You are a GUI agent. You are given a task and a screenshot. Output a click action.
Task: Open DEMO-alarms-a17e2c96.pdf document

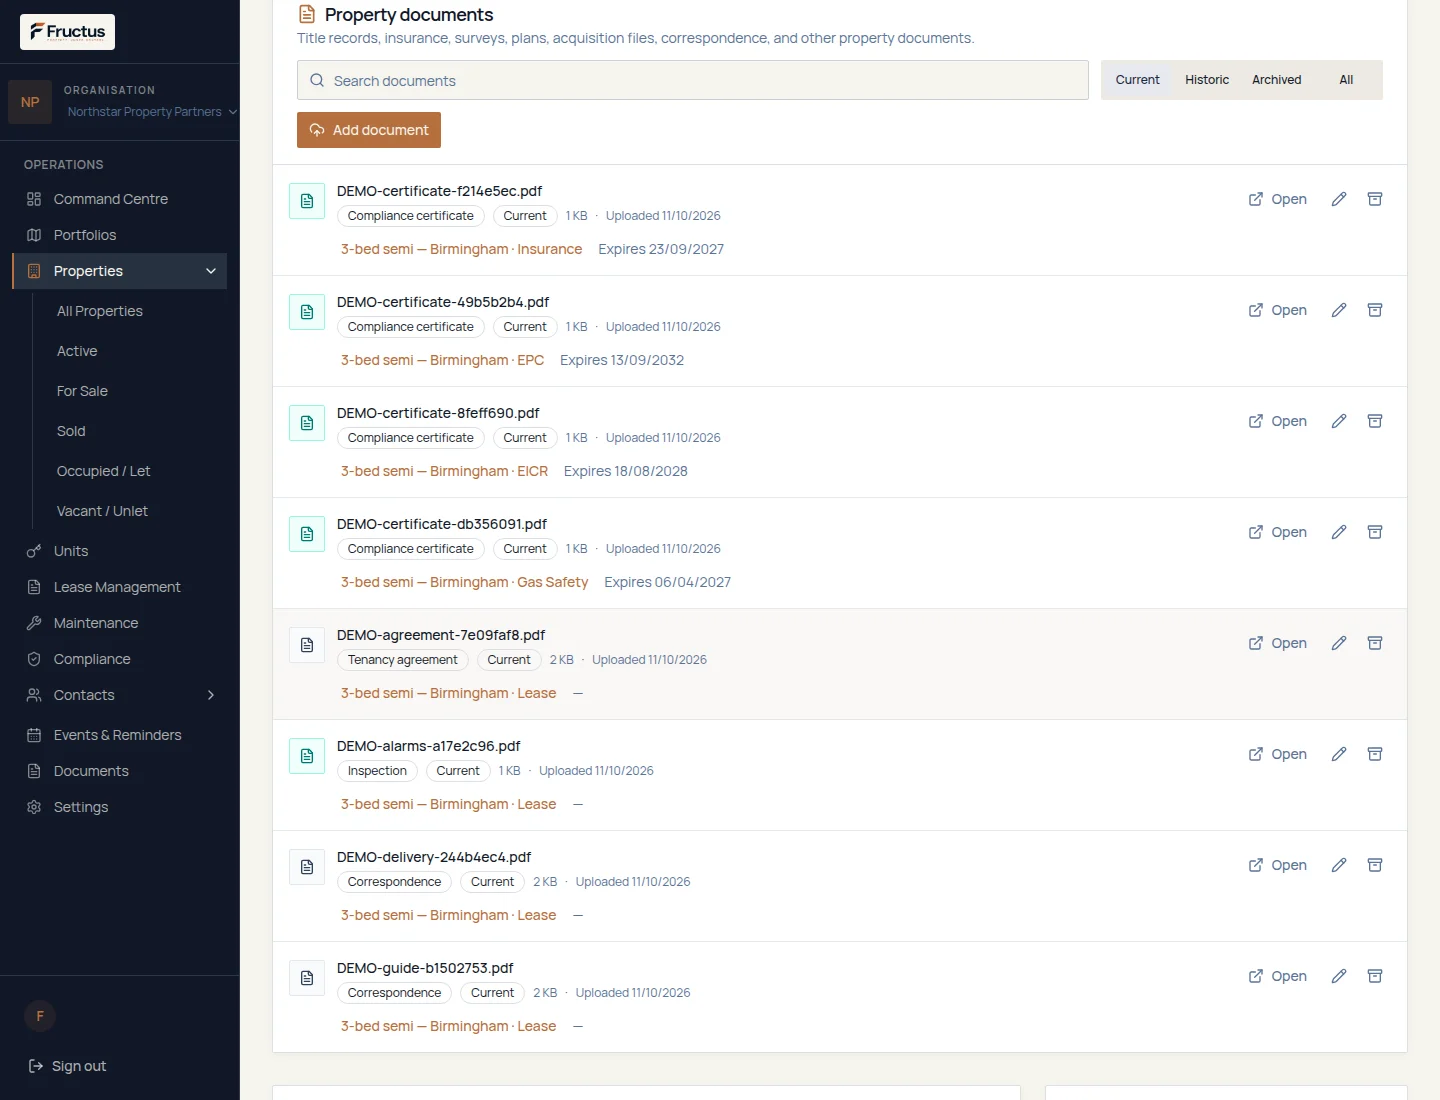[1278, 754]
